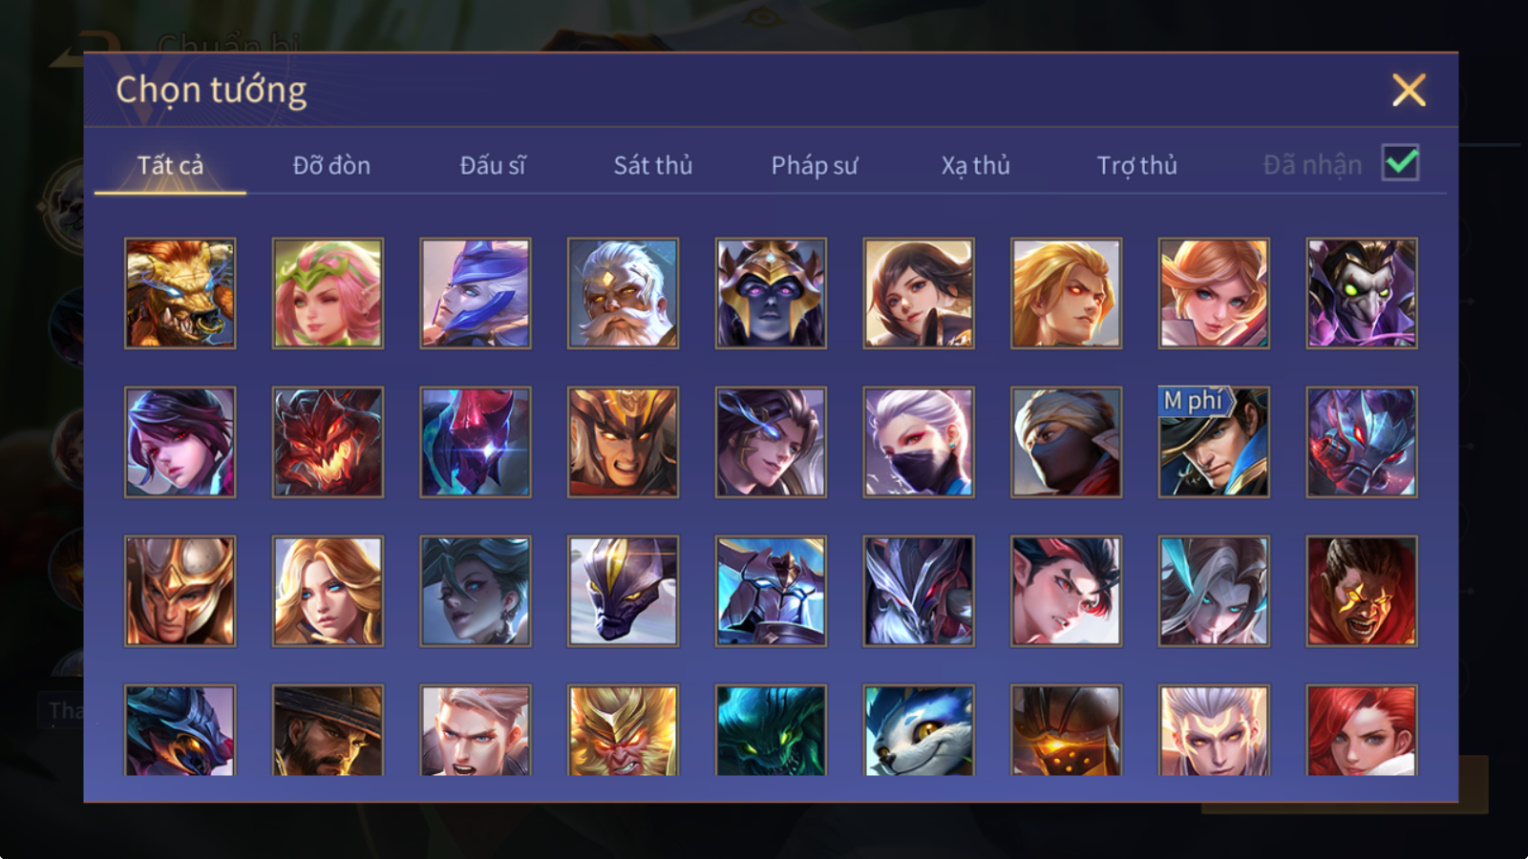Pick the red-haired woman hero portrait
Screen dimensions: 1528x859
pos(1361,731)
